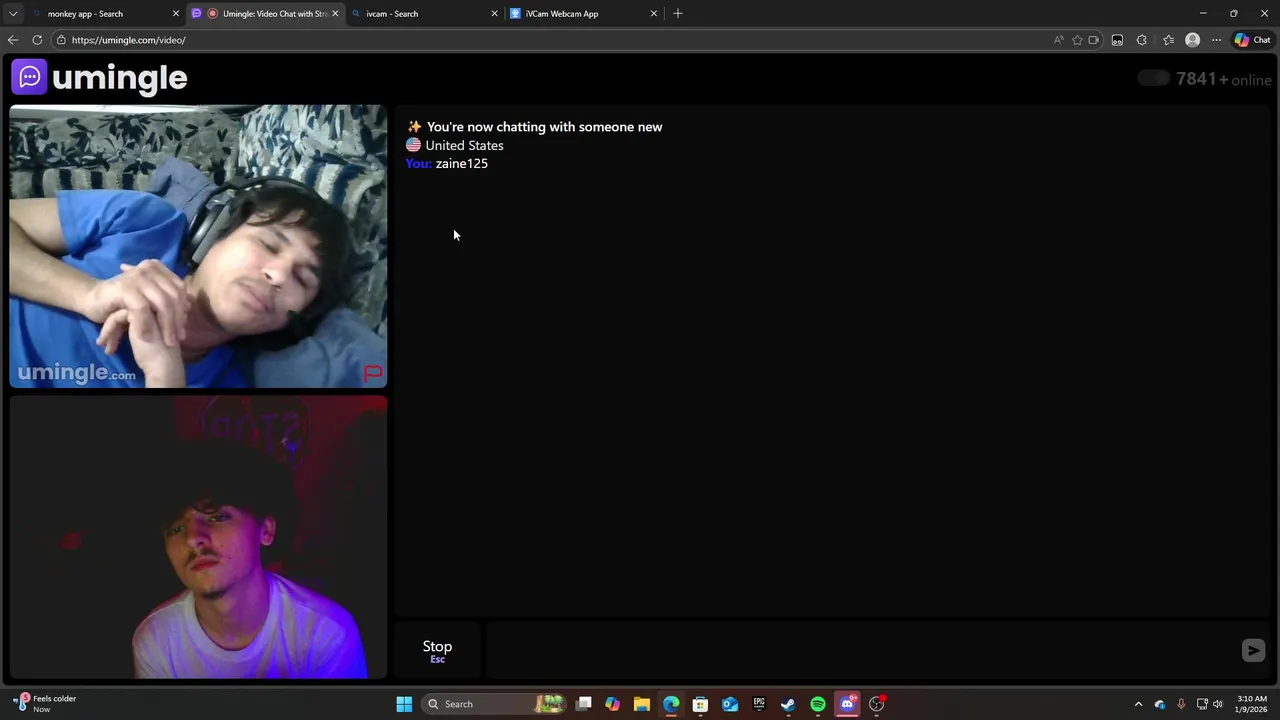Stop the current chat

(x=437, y=650)
